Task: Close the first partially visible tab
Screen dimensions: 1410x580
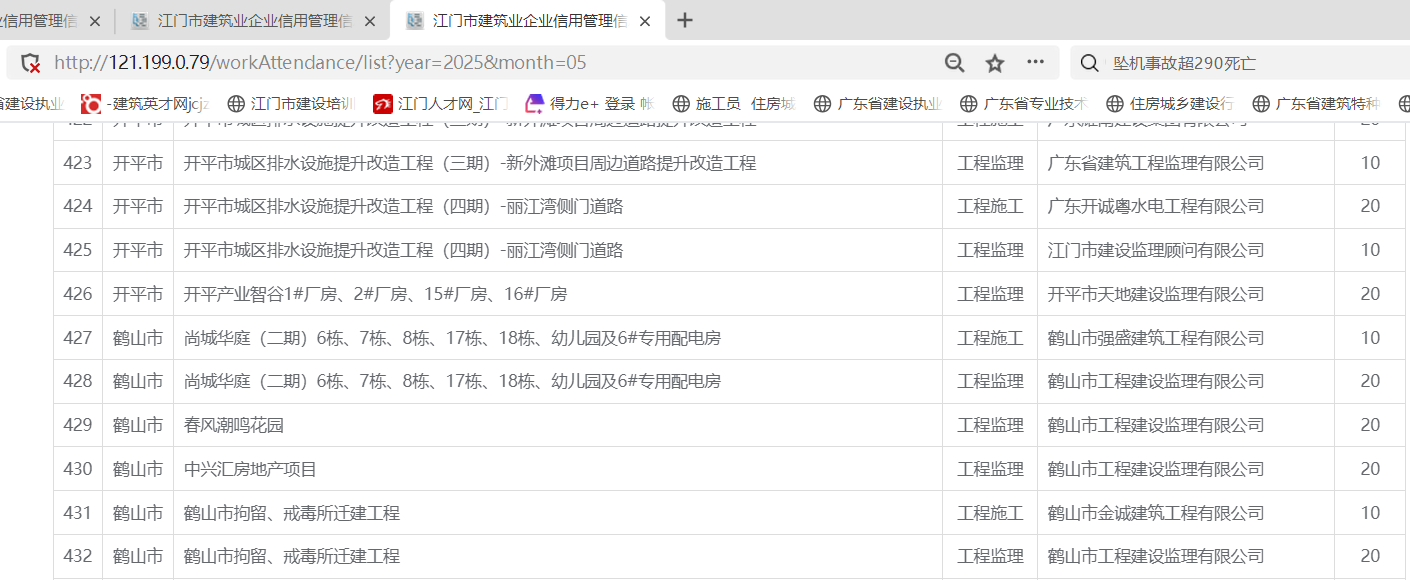Action: pos(95,21)
